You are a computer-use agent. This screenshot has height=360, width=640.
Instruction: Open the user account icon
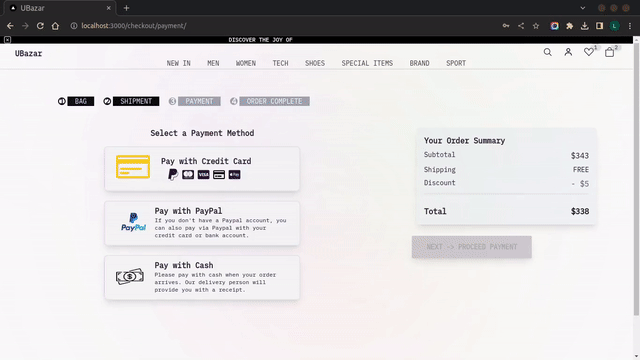568,52
